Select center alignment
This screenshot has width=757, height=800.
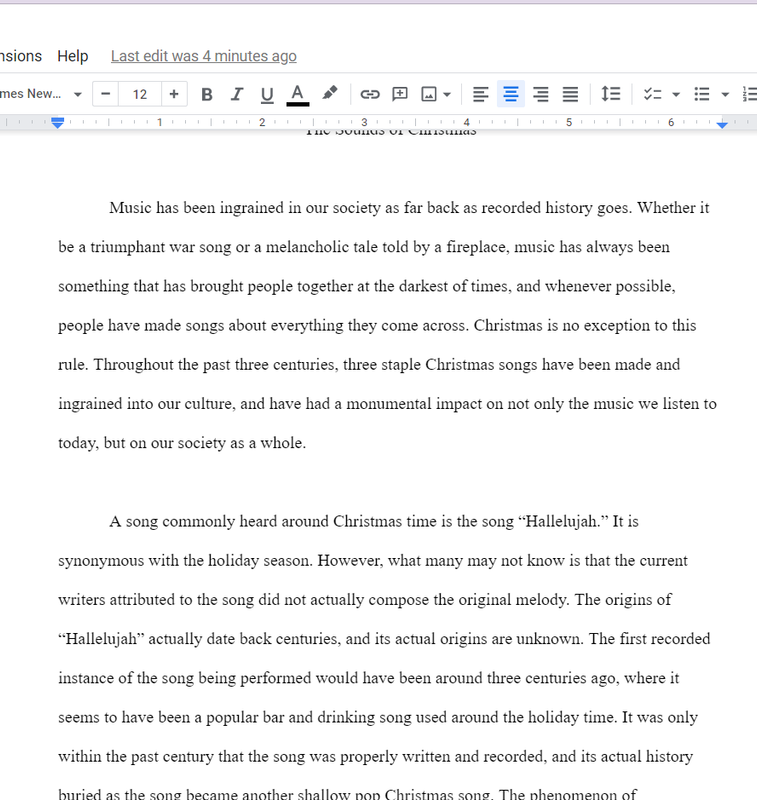511,94
